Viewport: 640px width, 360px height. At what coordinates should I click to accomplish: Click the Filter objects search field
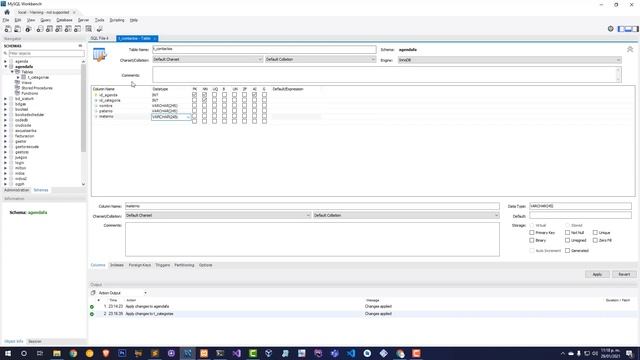pos(46,53)
